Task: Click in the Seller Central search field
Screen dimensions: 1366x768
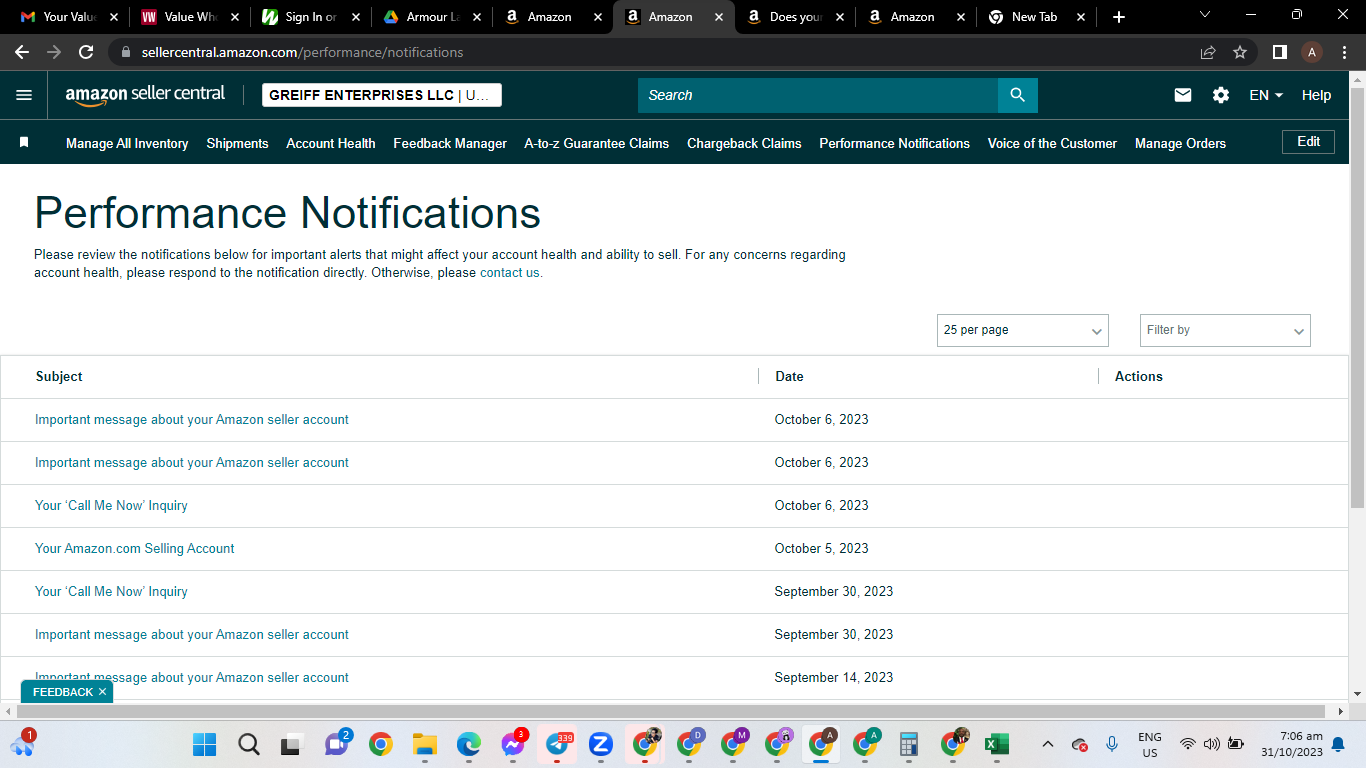Action: [818, 95]
